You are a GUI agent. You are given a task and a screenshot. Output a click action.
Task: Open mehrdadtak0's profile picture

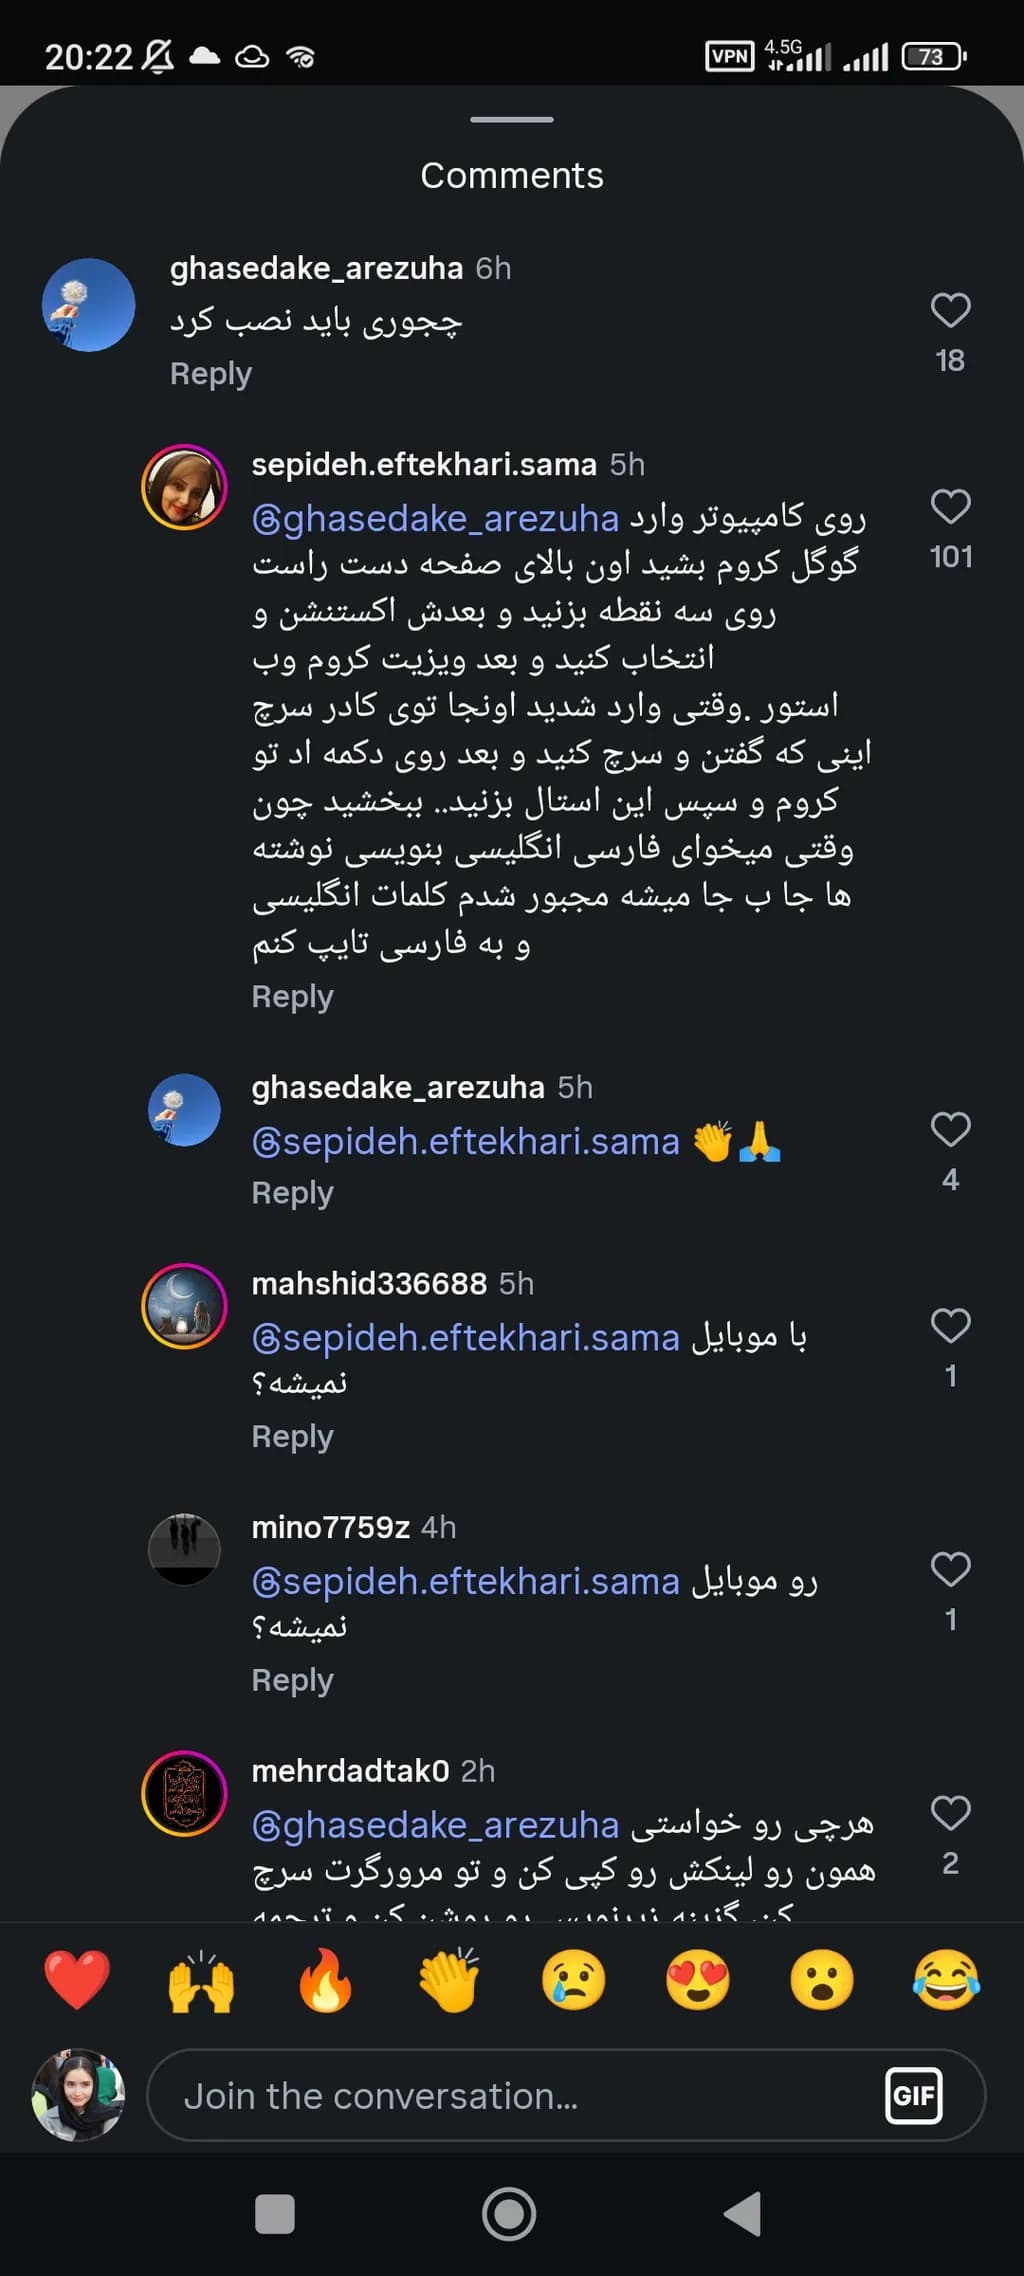point(184,1793)
